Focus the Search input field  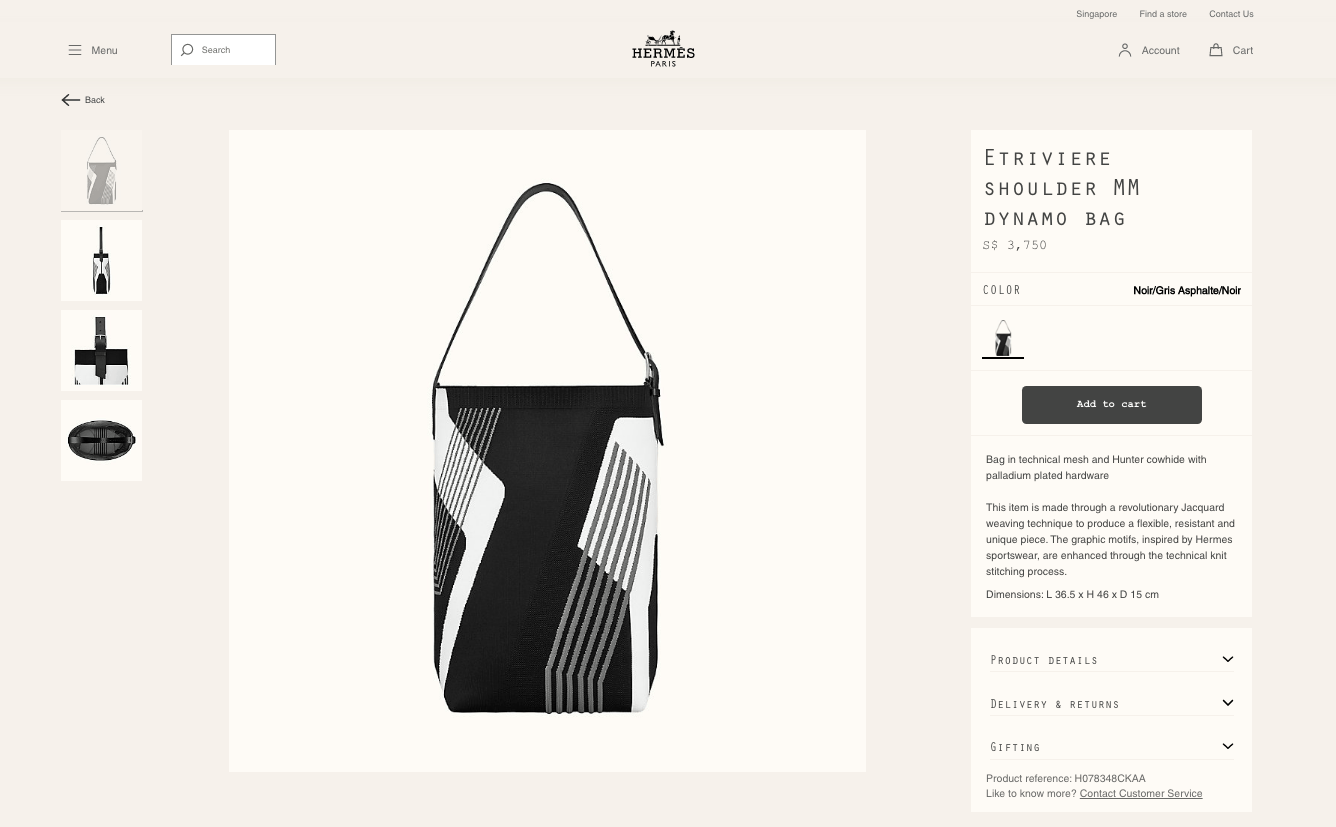[x=223, y=50]
